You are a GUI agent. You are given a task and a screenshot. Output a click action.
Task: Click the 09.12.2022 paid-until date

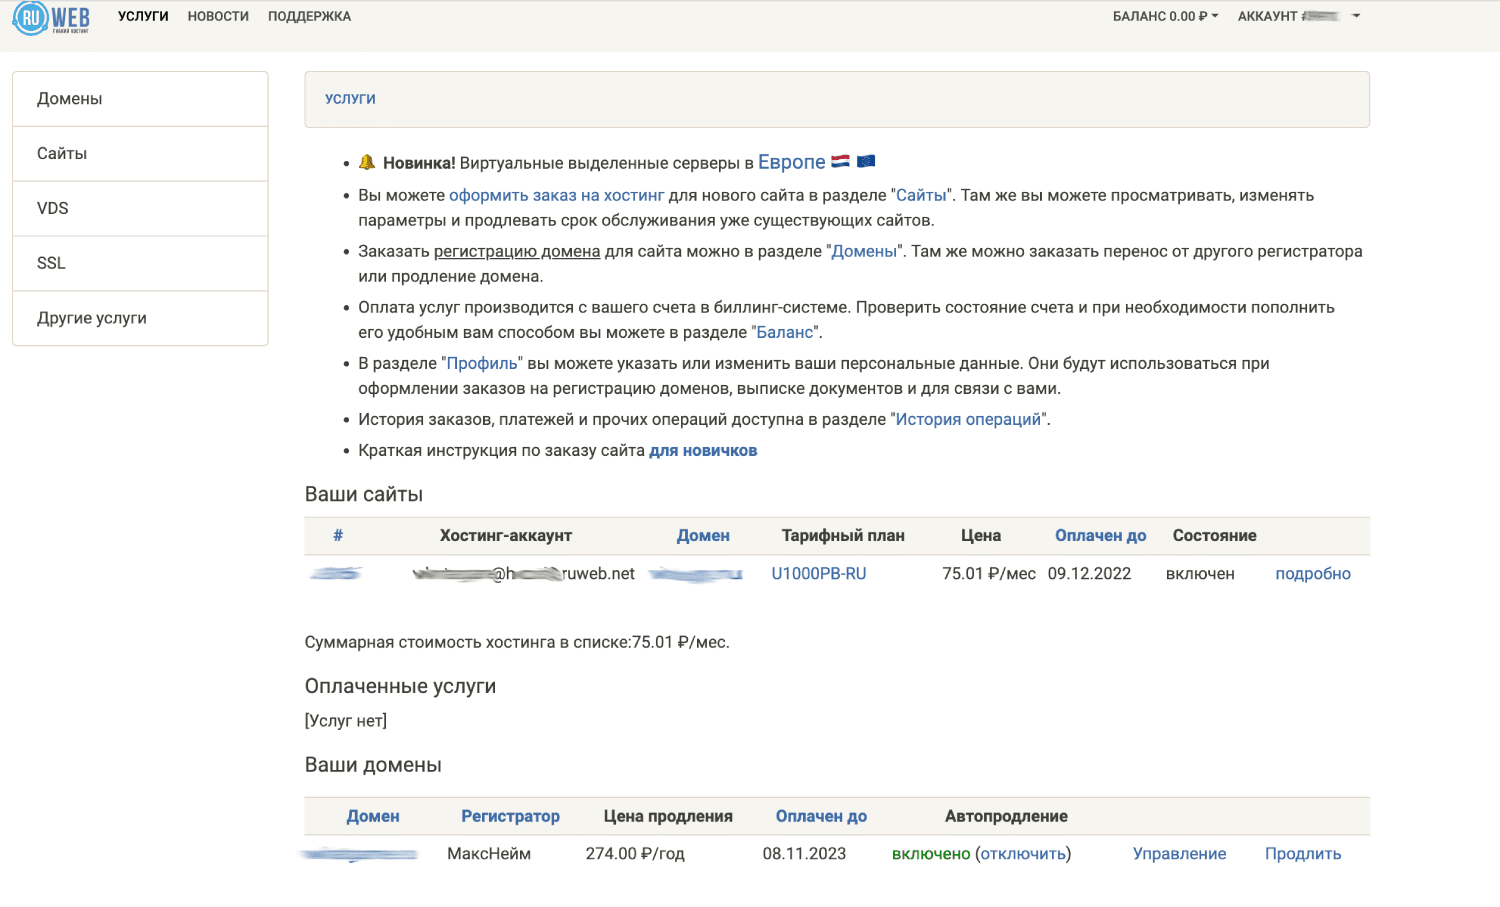click(x=1089, y=574)
